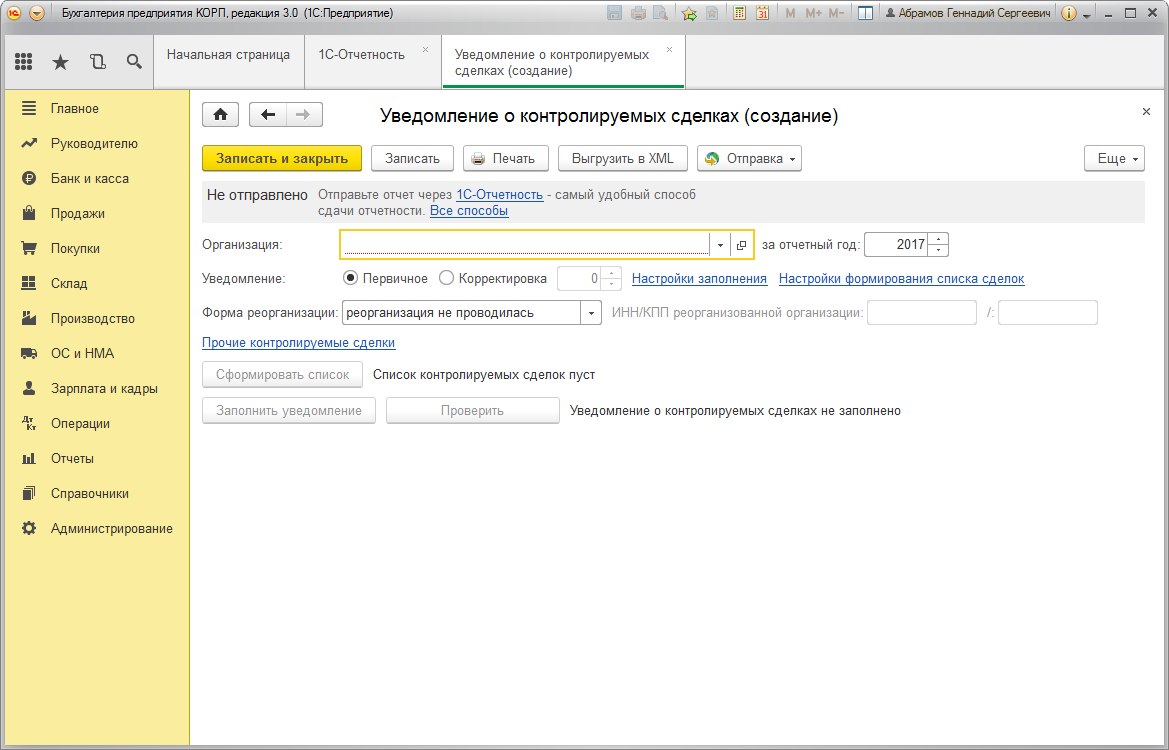
Task: Open the Организация field's open-form icon
Action: click(x=741, y=245)
